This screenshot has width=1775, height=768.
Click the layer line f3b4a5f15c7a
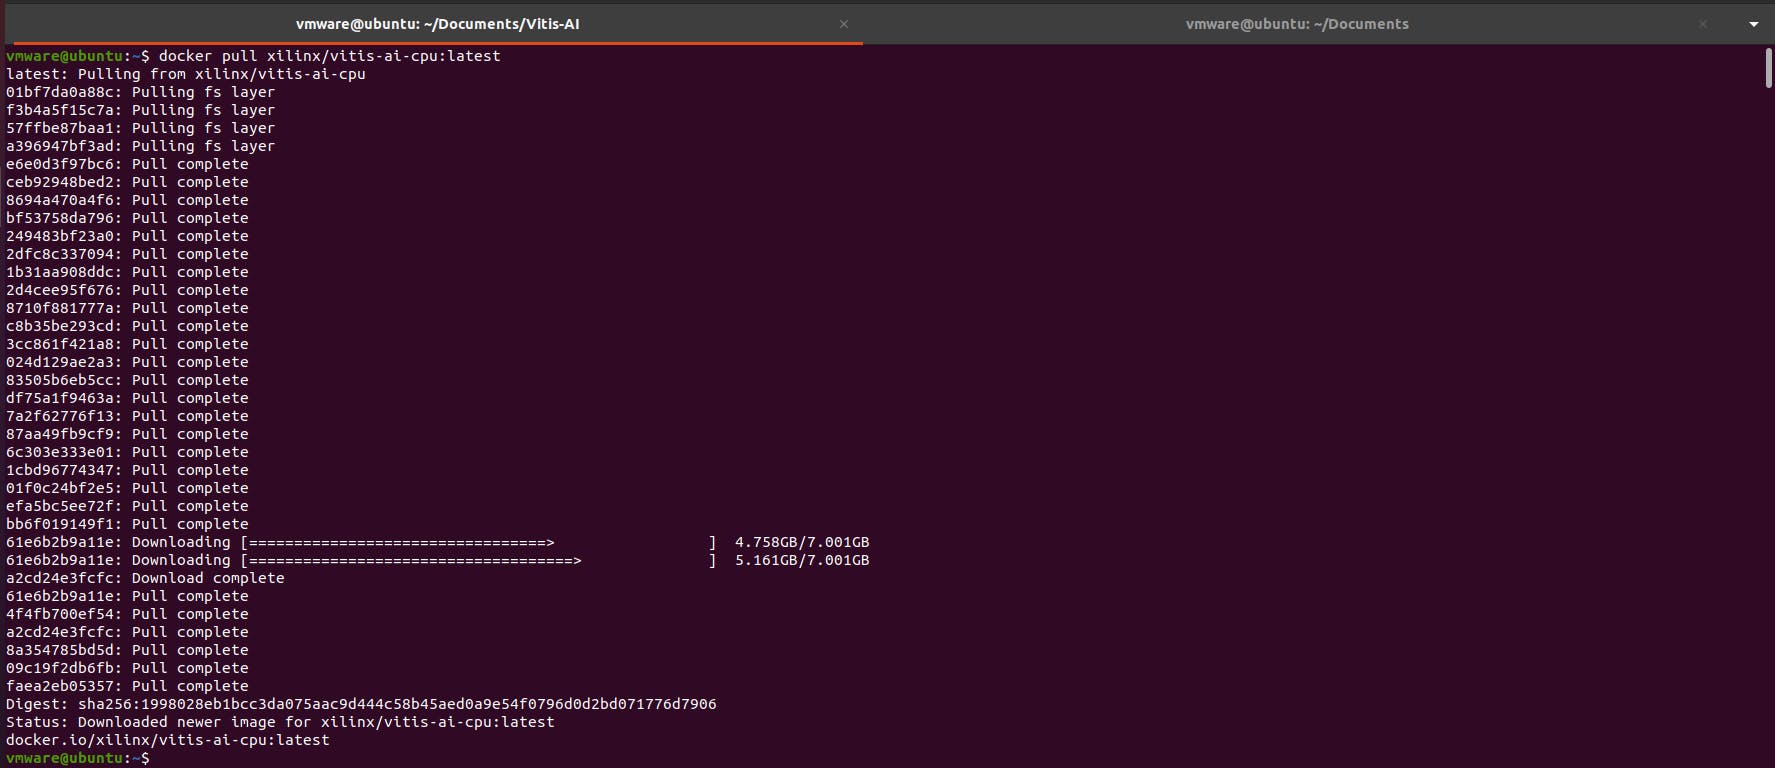(x=140, y=110)
